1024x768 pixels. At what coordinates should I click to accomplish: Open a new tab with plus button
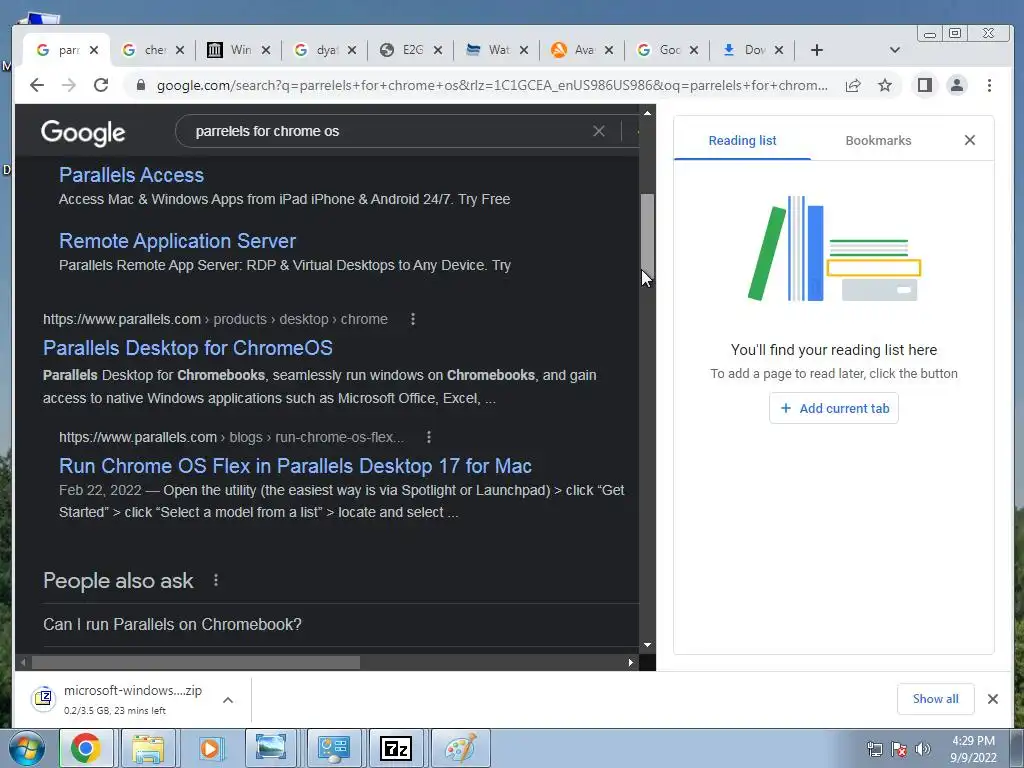[816, 50]
